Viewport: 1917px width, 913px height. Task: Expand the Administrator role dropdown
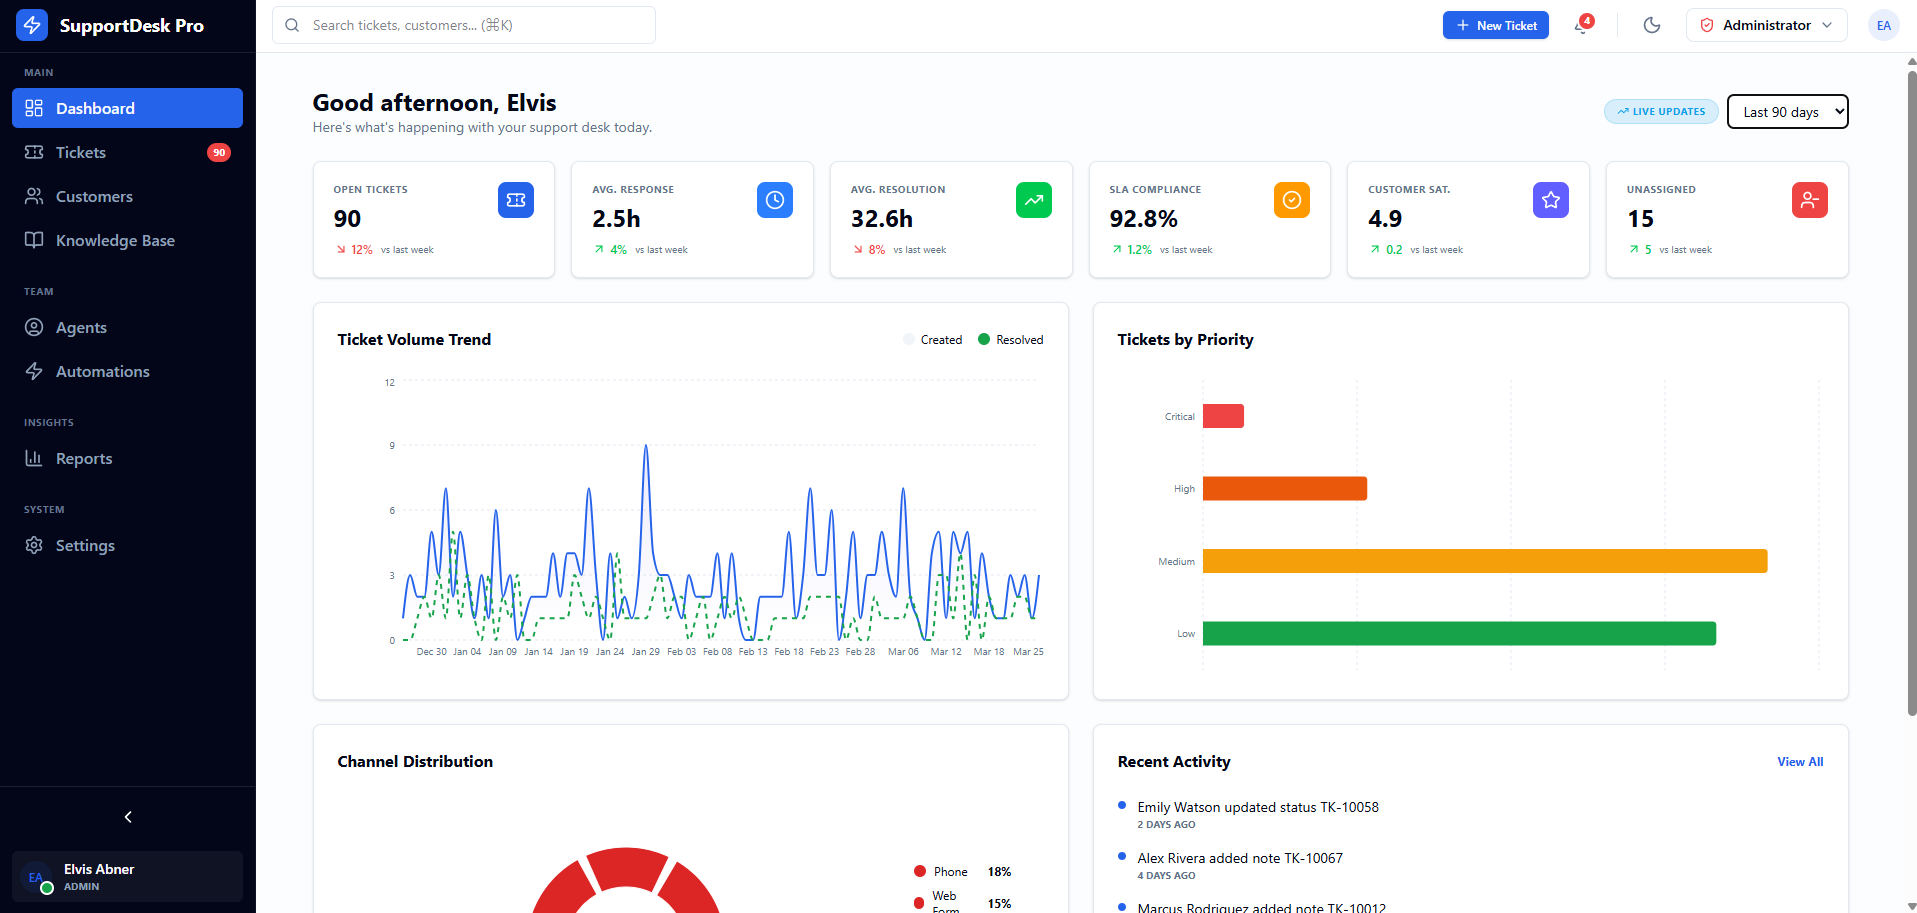coord(1766,25)
